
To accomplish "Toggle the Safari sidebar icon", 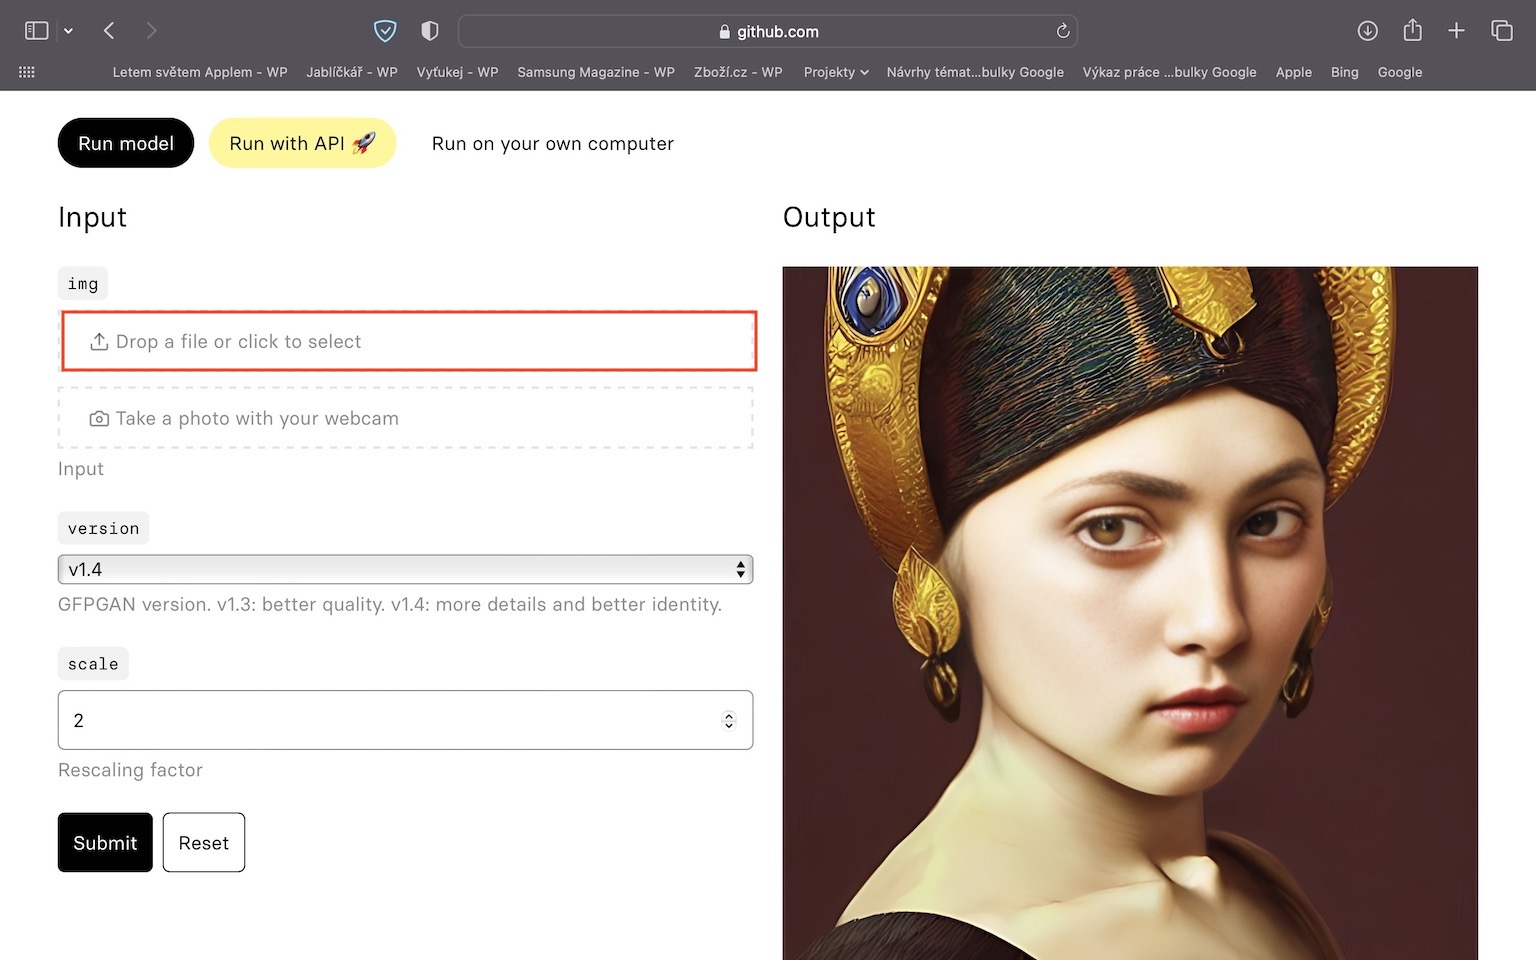I will (x=37, y=31).
